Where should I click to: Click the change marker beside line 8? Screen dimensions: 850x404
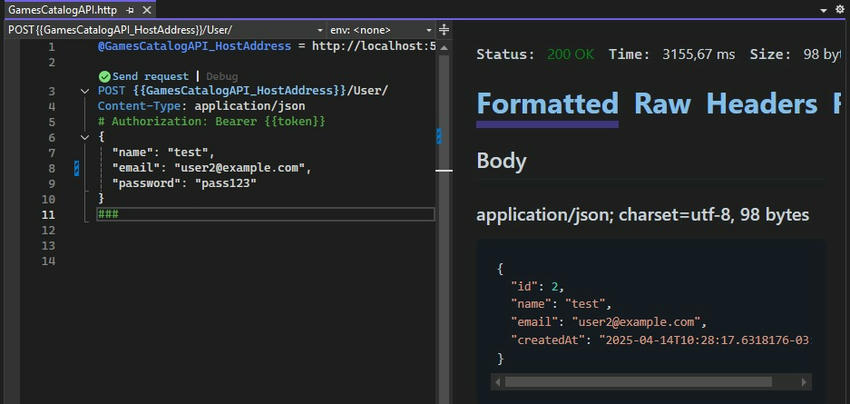(x=77, y=168)
